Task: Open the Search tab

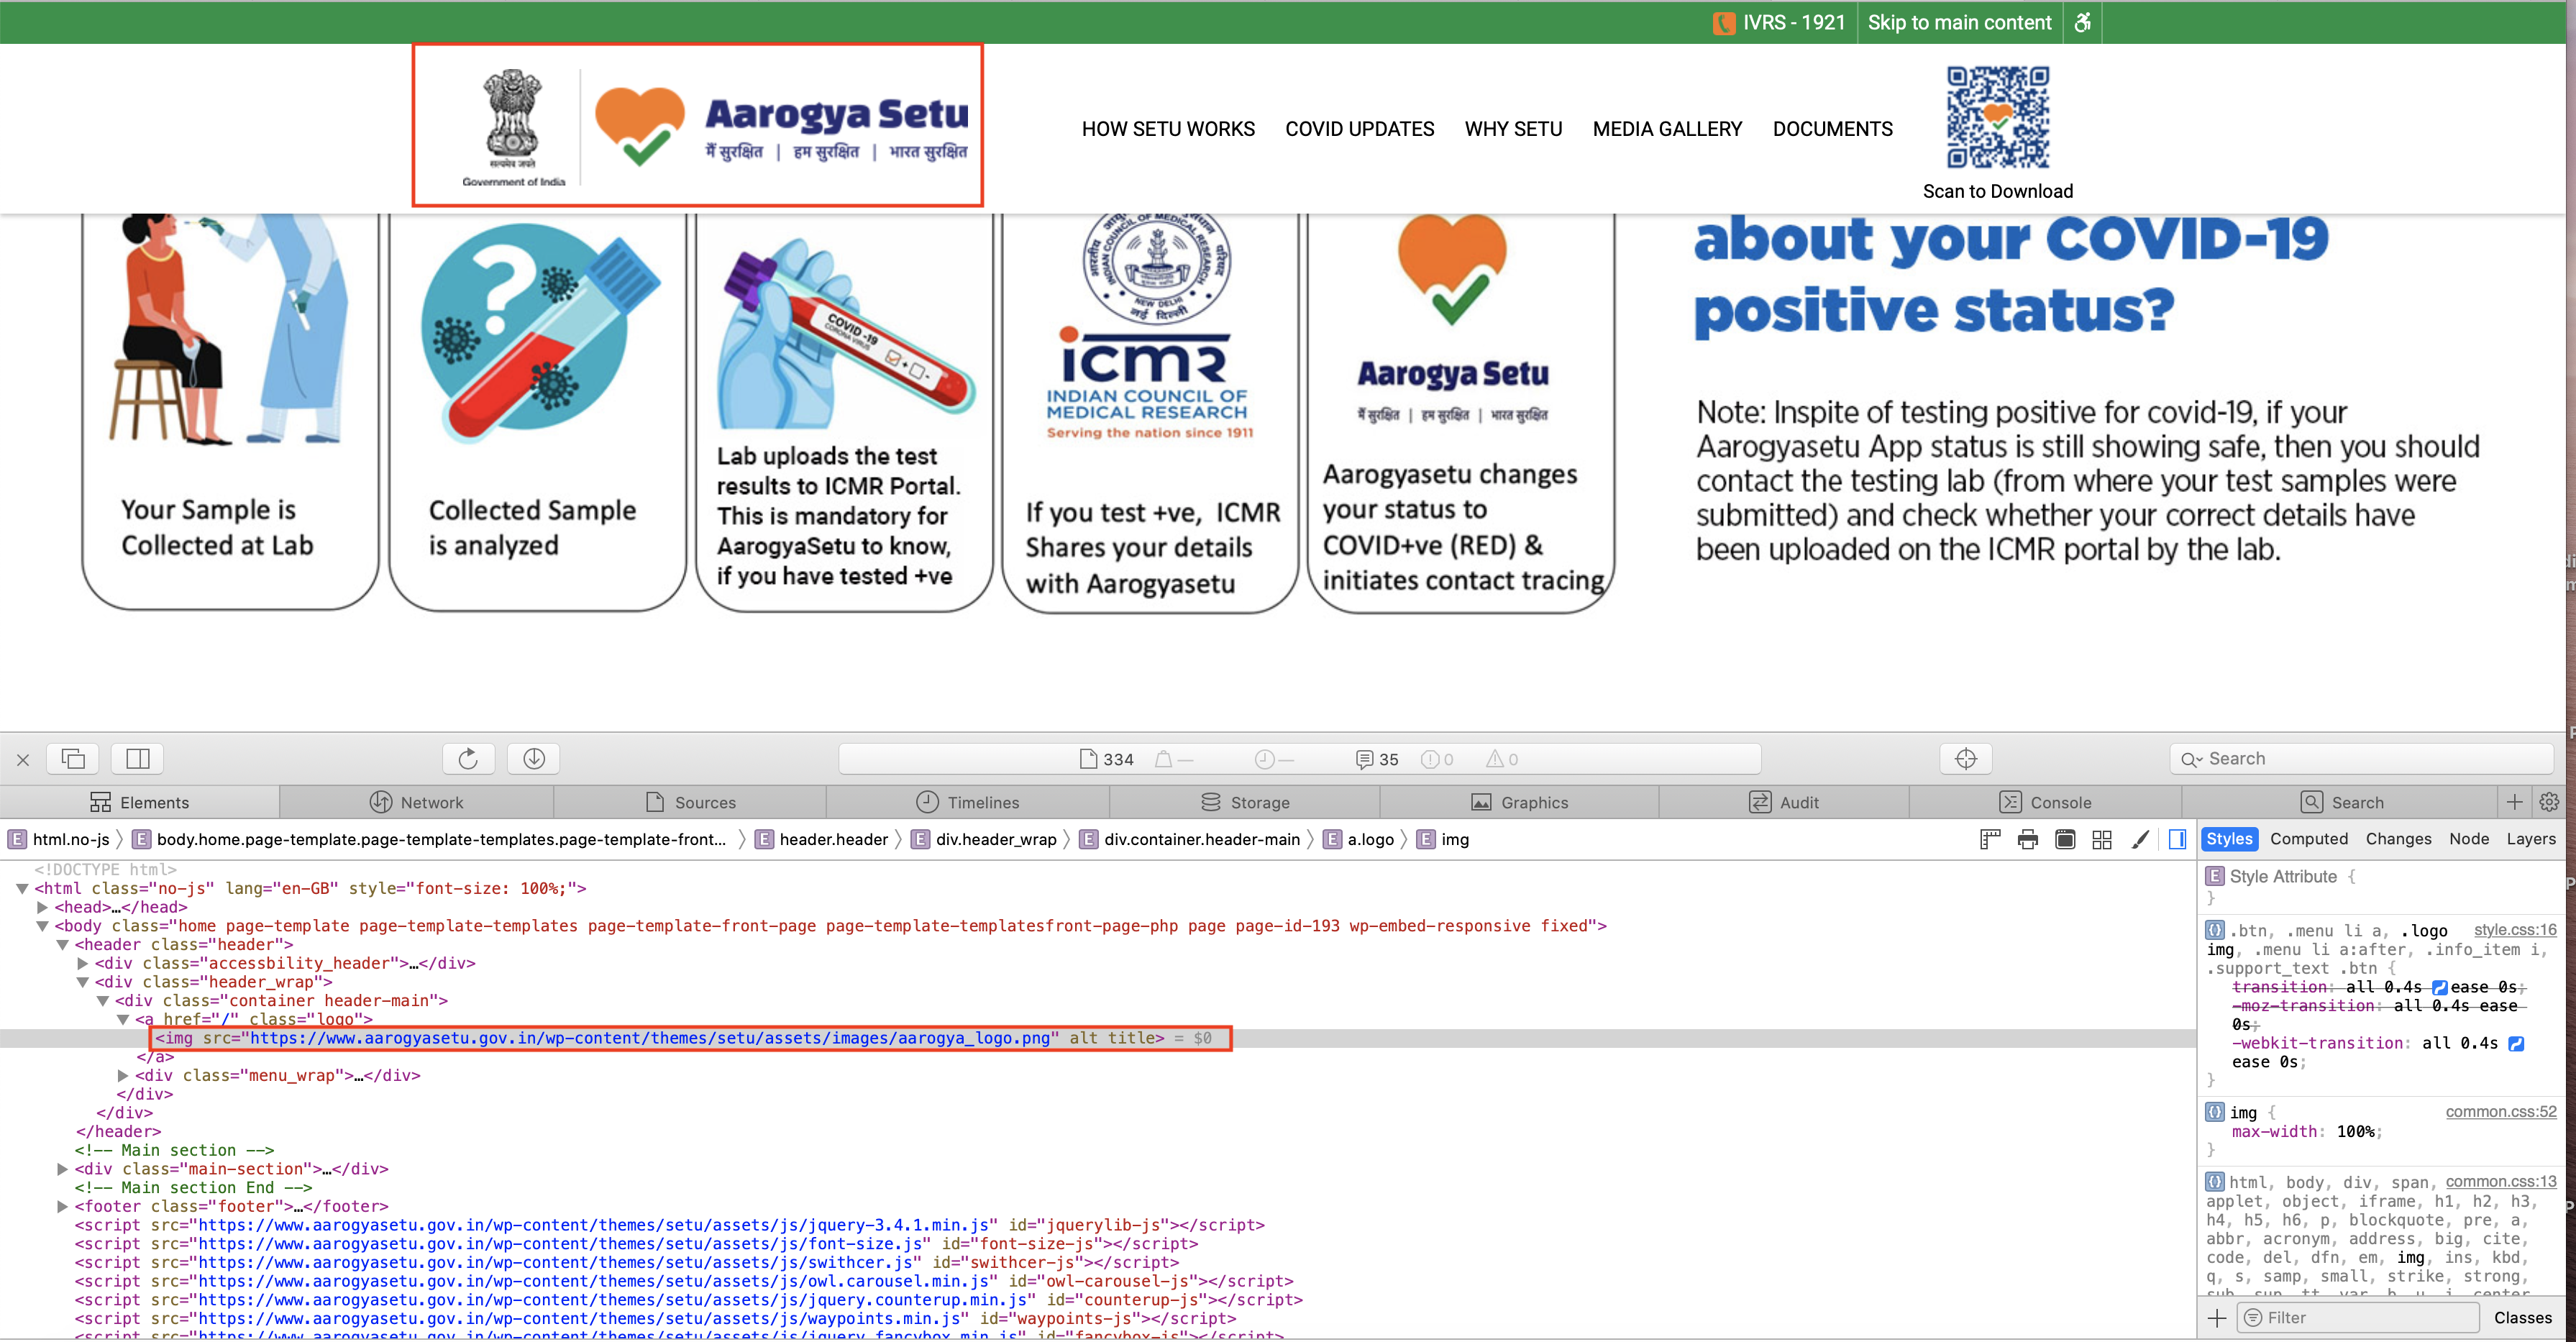Action: pyautogui.click(x=2342, y=803)
